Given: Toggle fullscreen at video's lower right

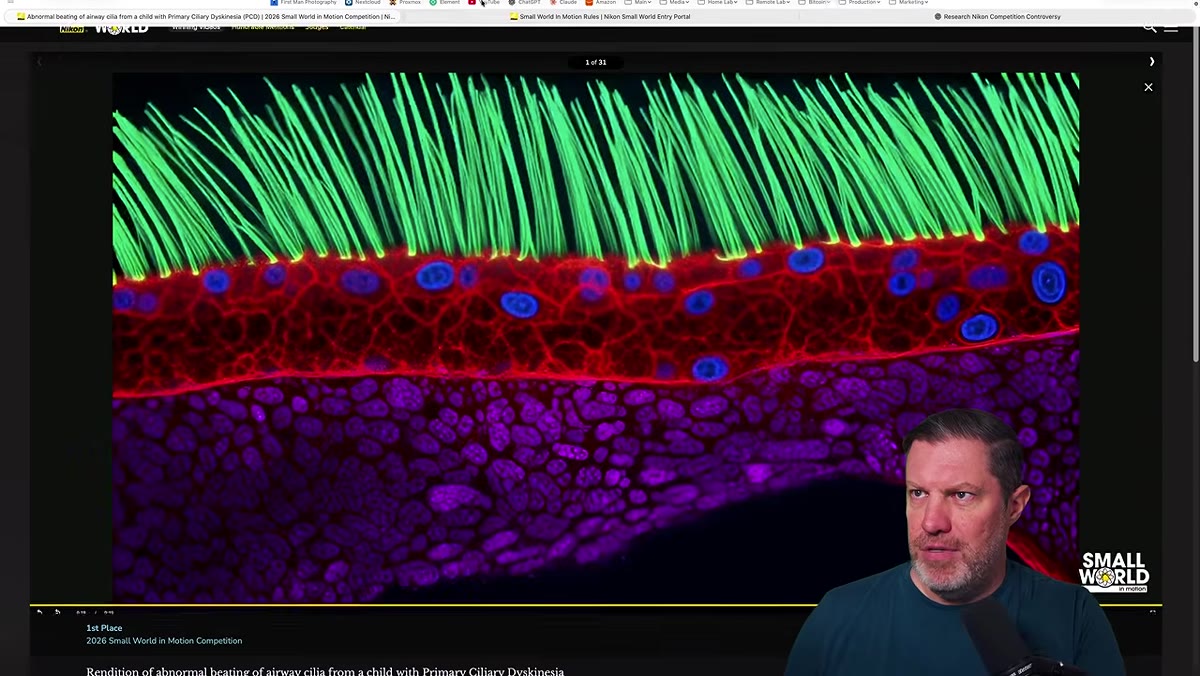Looking at the screenshot, I should coord(1152,612).
